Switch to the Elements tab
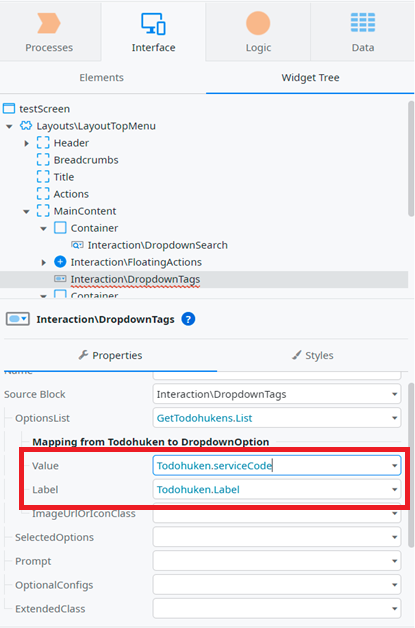This screenshot has height=628, width=415. (101, 78)
